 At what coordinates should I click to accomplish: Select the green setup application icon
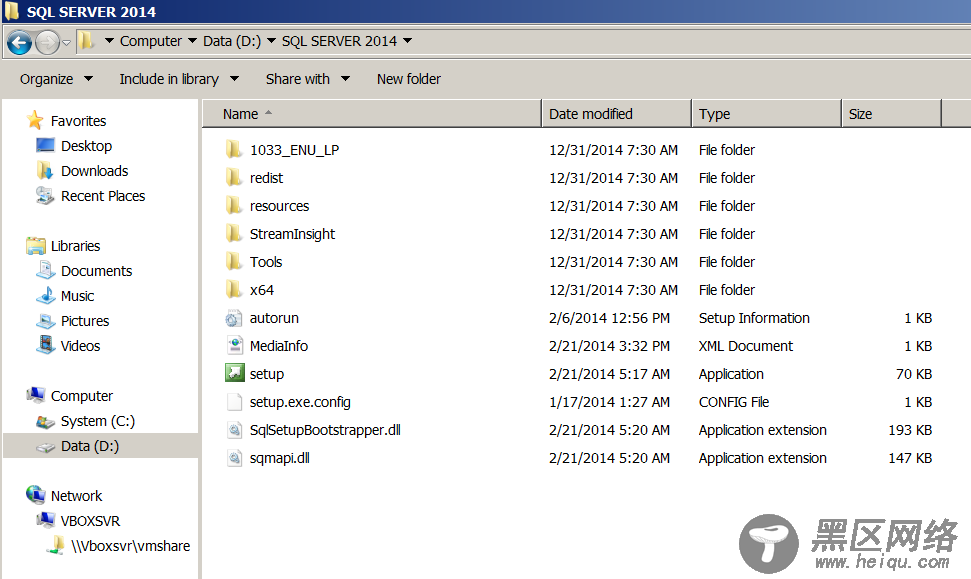coord(234,373)
